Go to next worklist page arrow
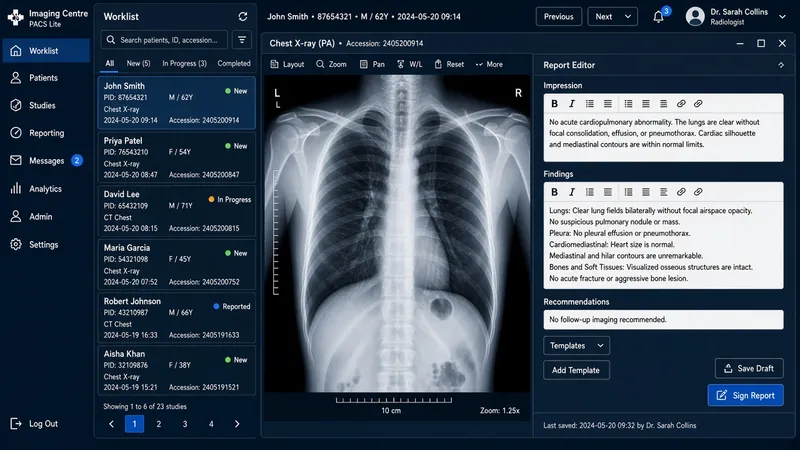800x450 pixels. [x=237, y=424]
